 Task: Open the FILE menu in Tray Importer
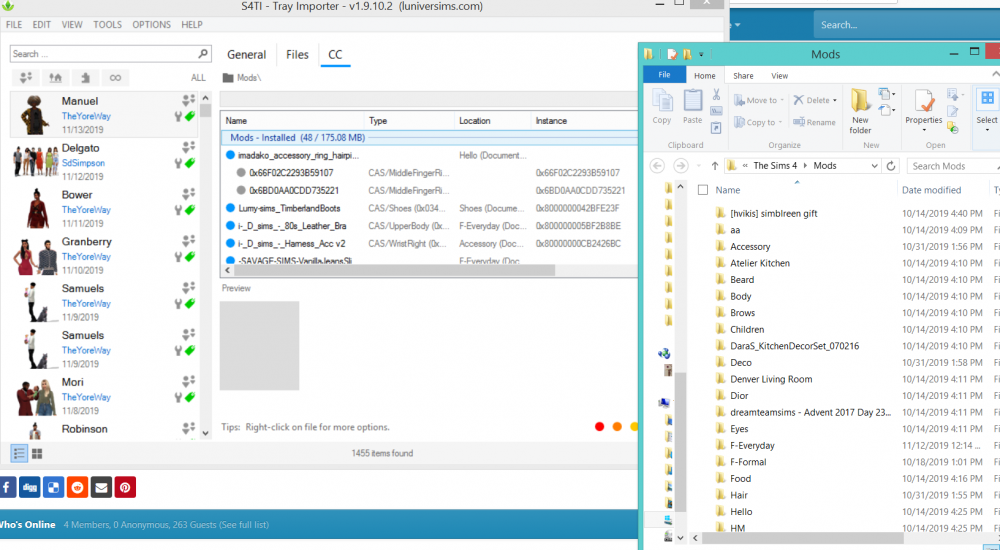point(14,25)
